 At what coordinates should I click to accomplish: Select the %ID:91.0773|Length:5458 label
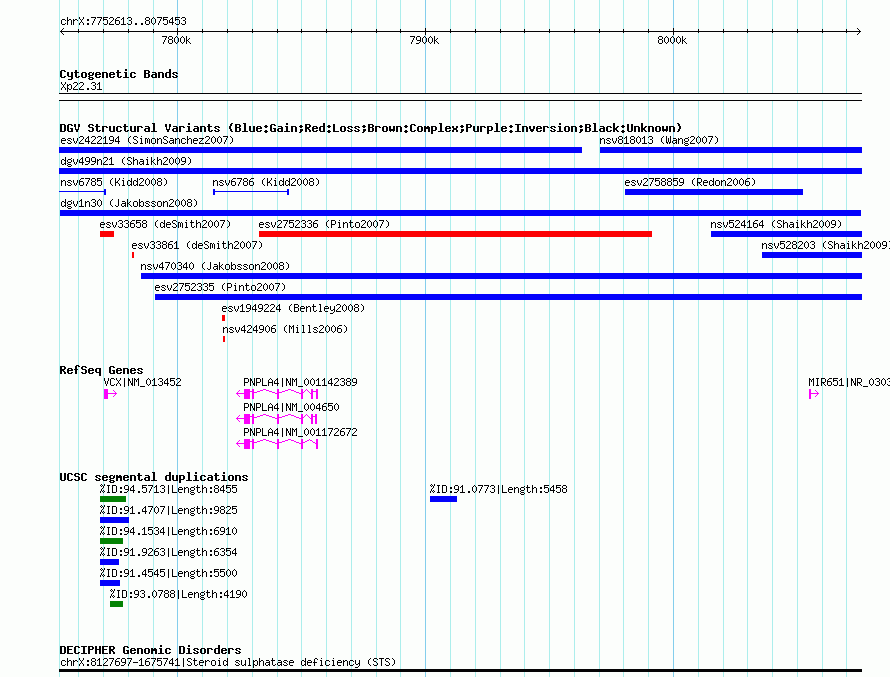498,489
